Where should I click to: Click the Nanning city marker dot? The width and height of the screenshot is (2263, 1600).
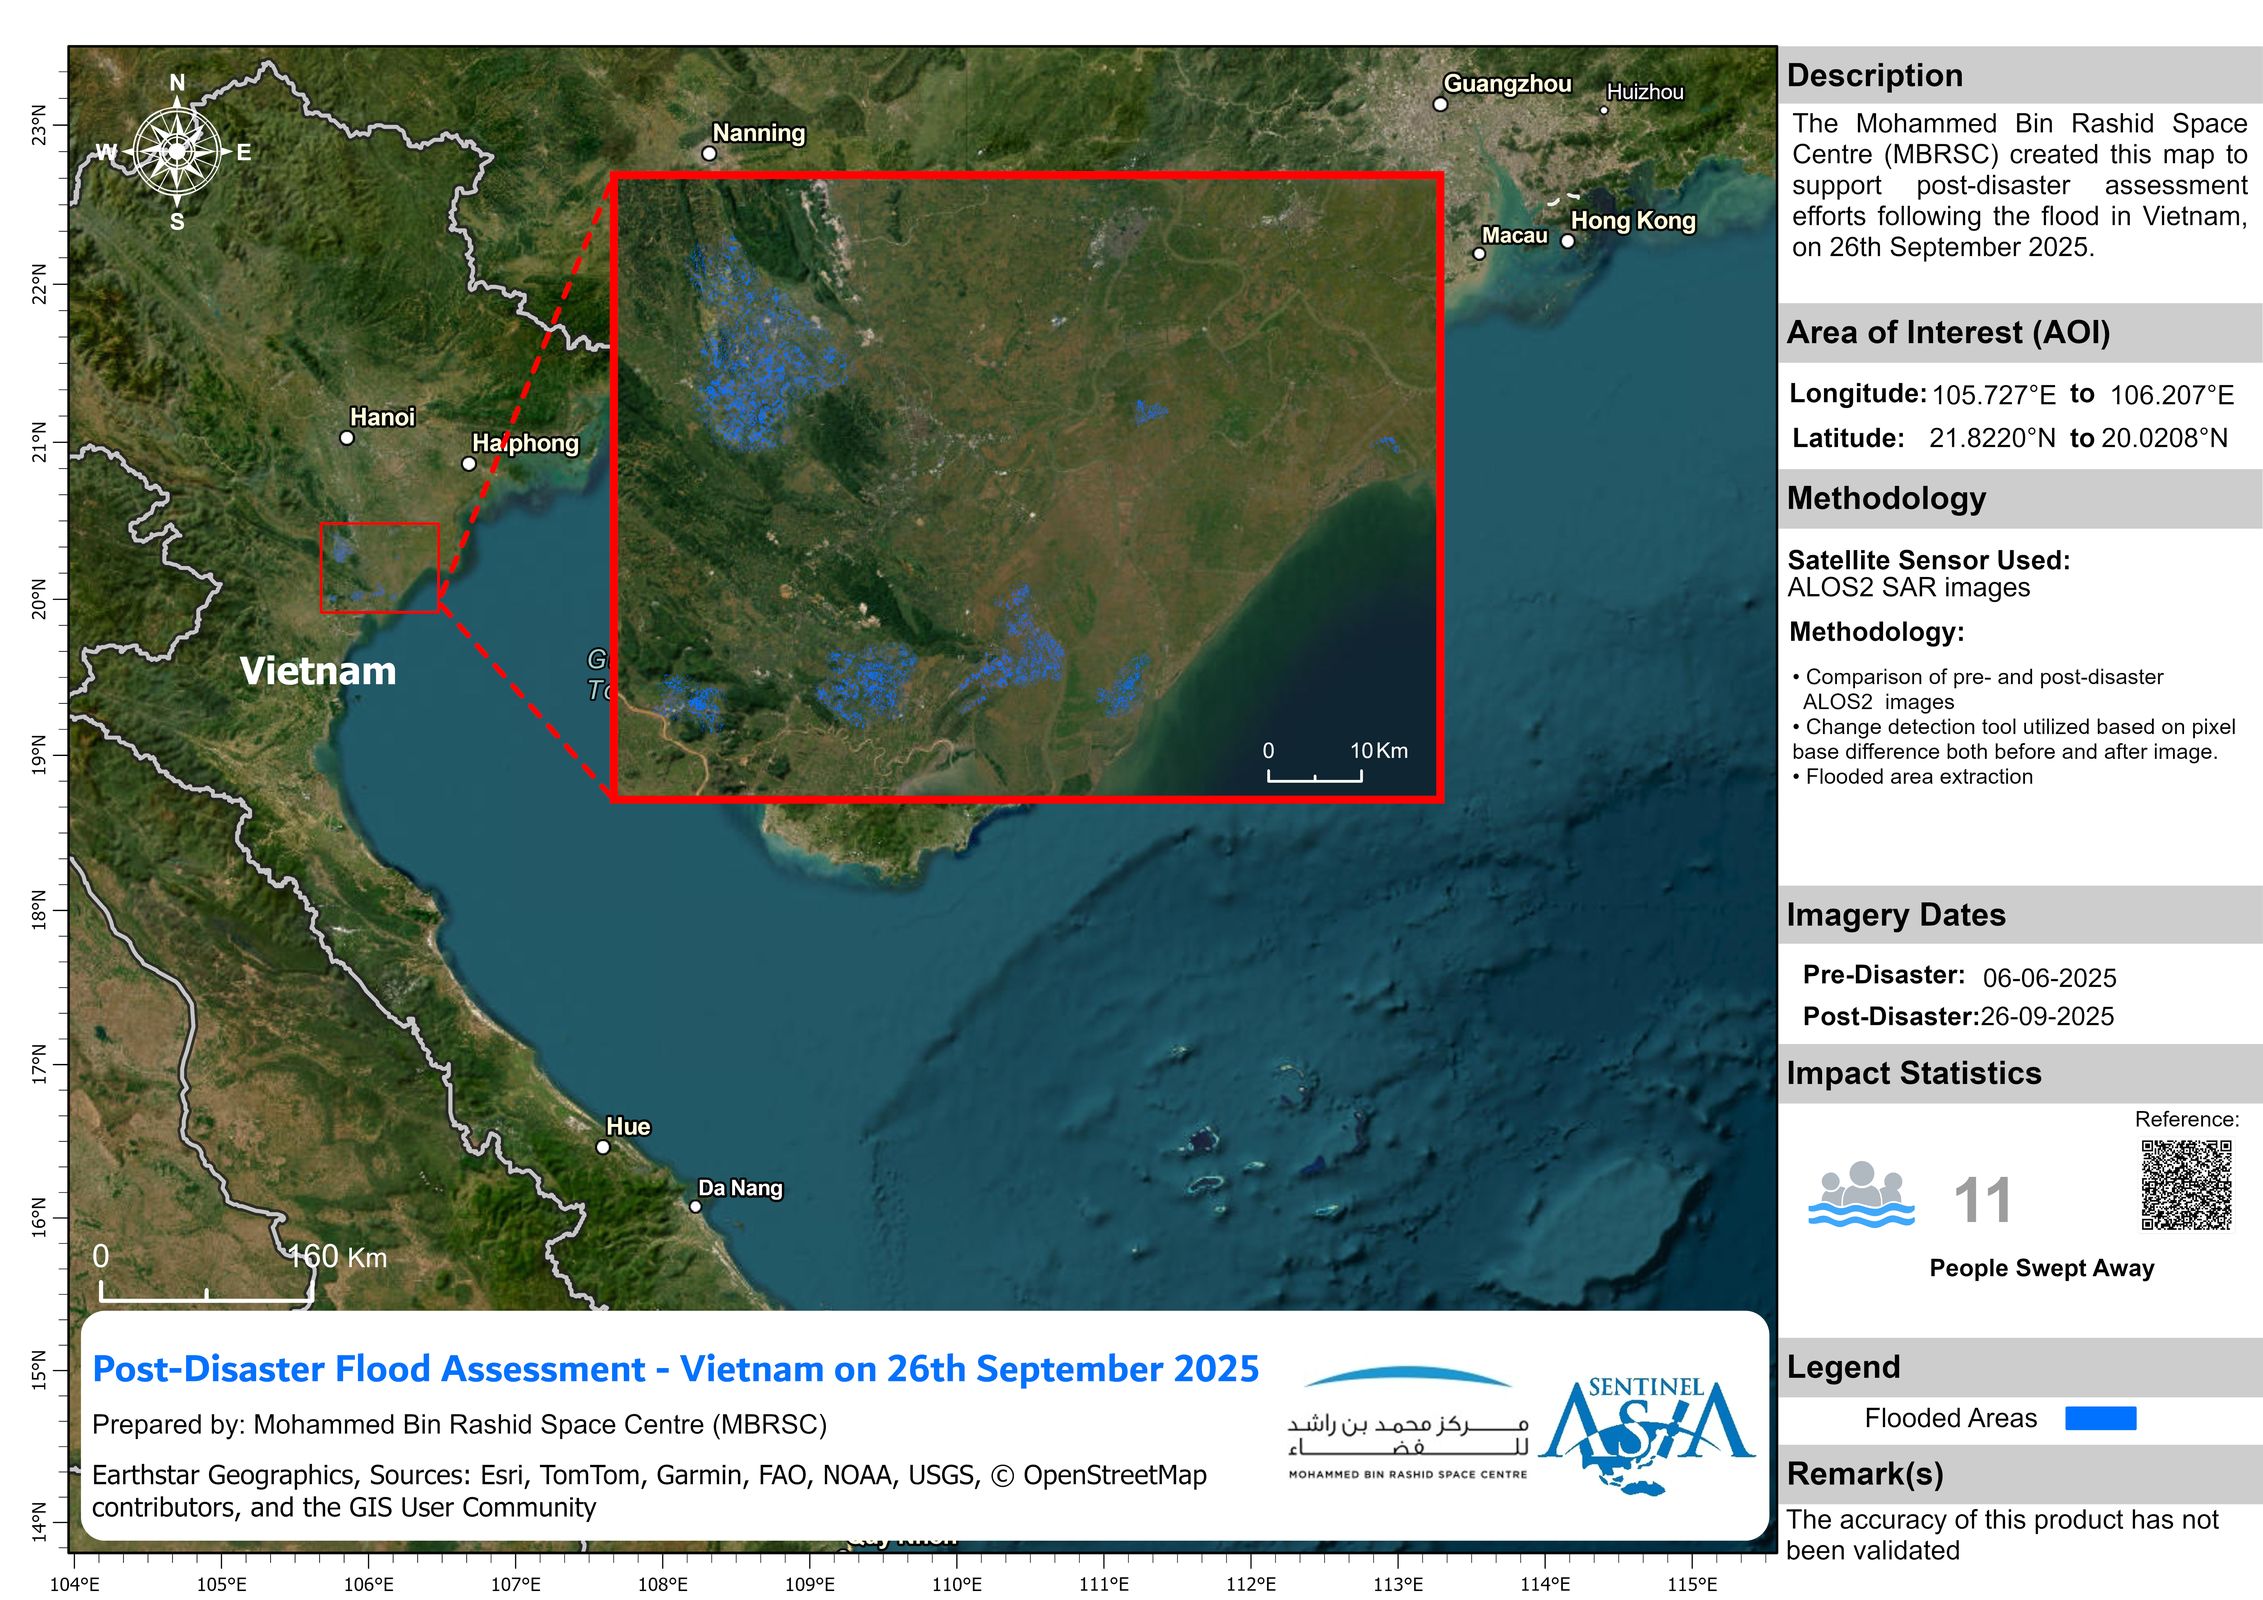[709, 154]
